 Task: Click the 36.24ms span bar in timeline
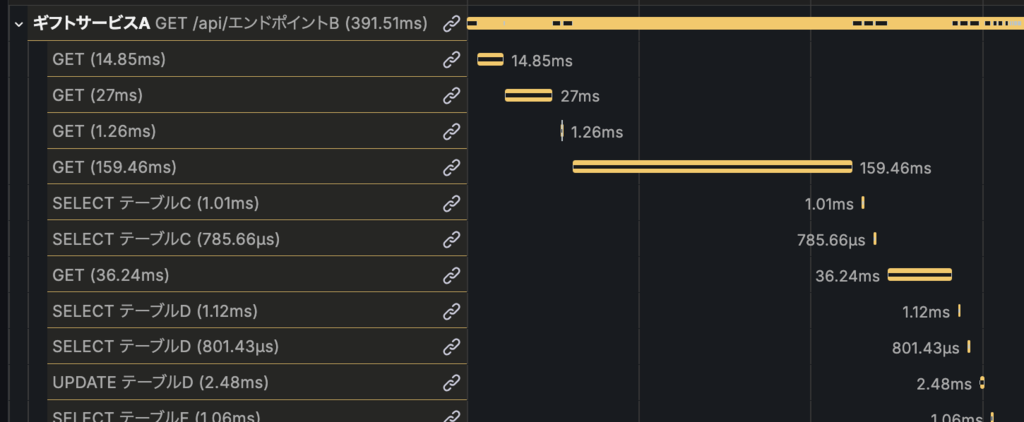coord(919,275)
